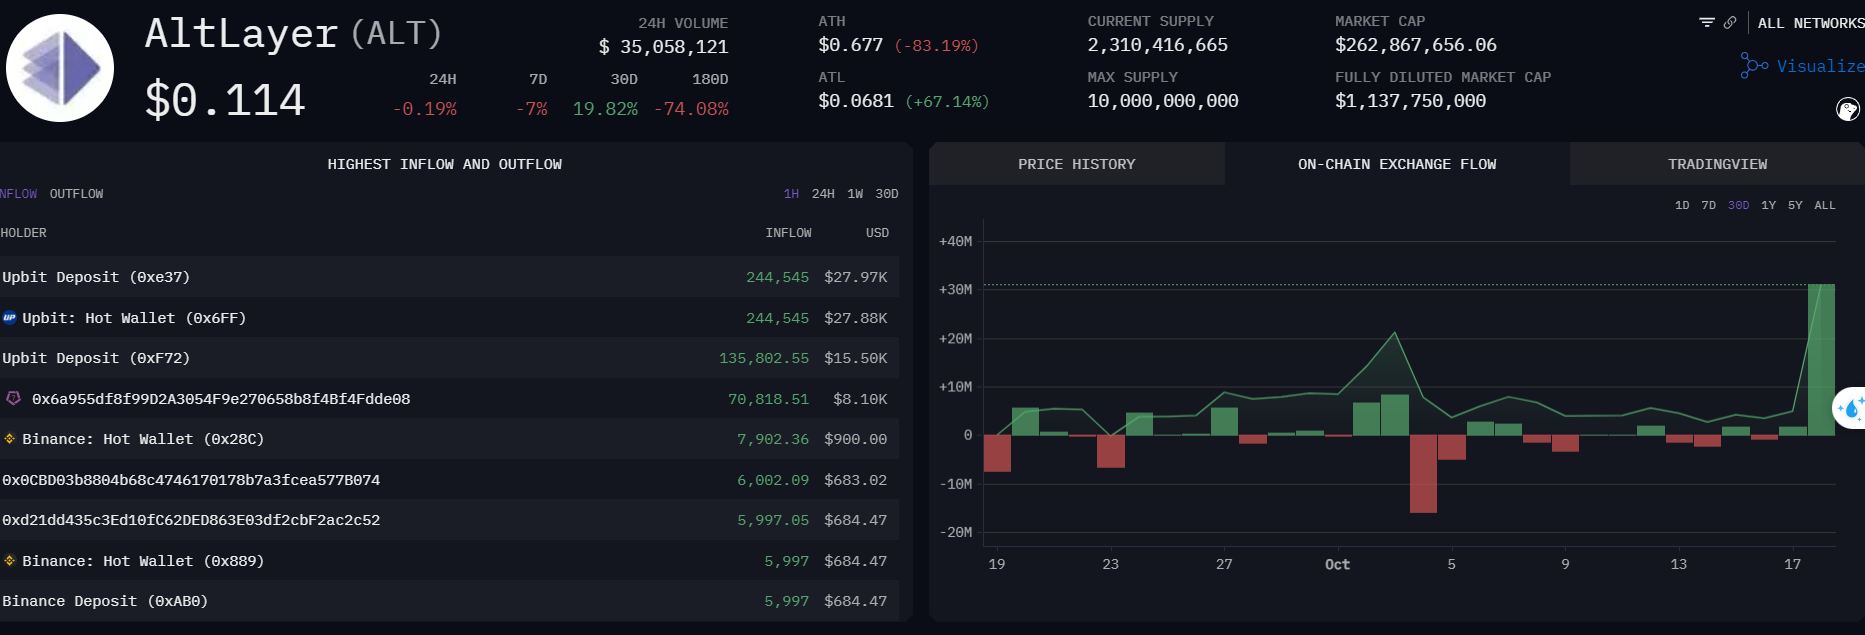Sort the table by the USD column
Viewport: 1865px width, 635px height.
click(x=877, y=233)
